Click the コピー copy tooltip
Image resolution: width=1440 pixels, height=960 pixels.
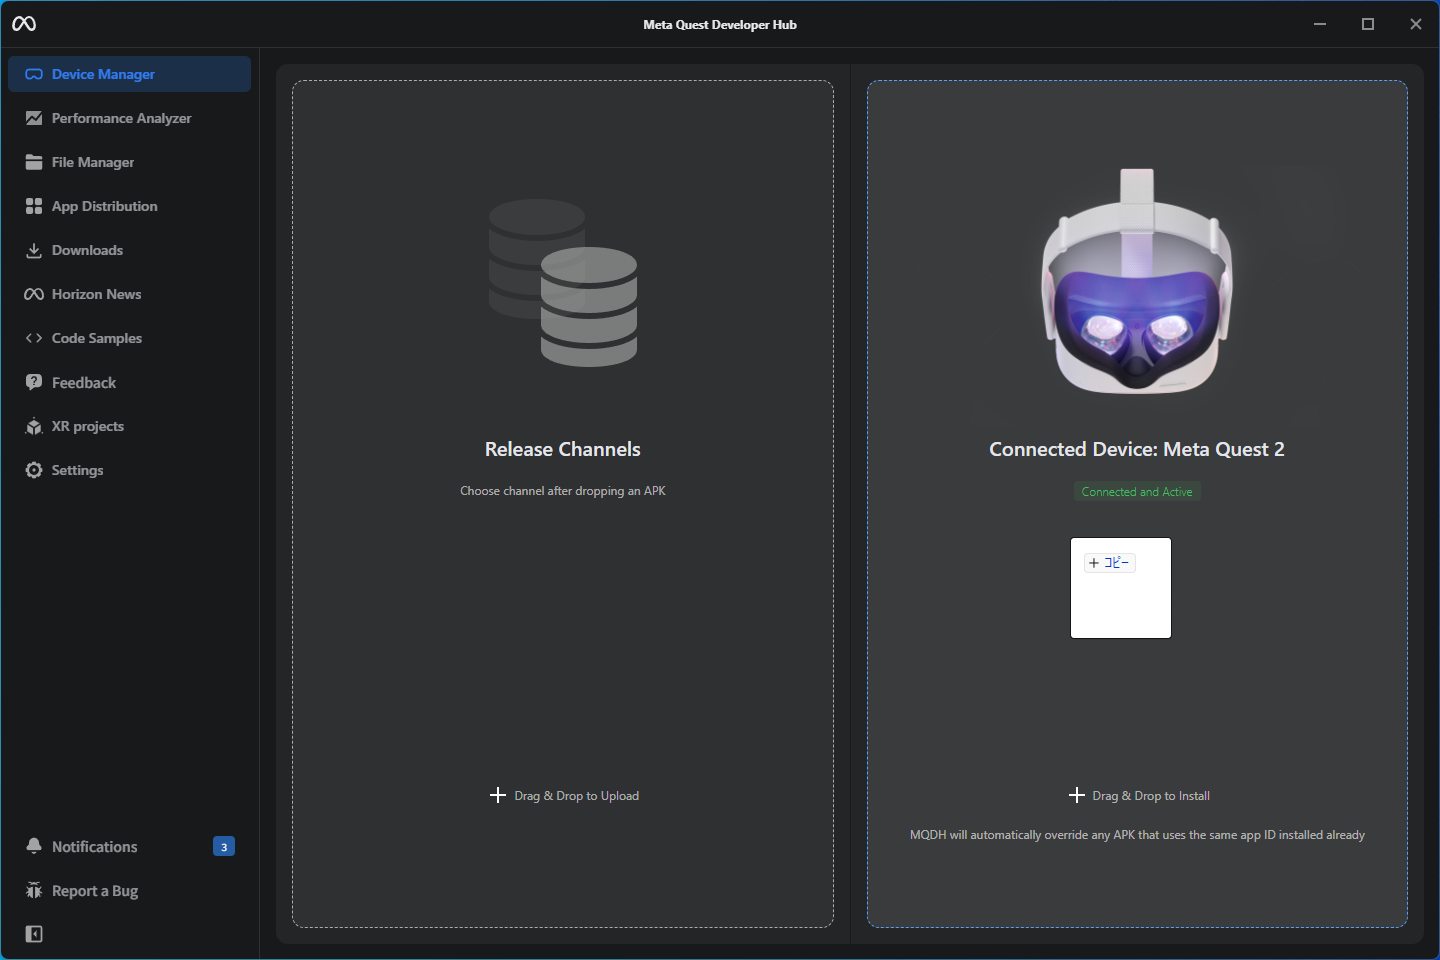tap(1110, 563)
